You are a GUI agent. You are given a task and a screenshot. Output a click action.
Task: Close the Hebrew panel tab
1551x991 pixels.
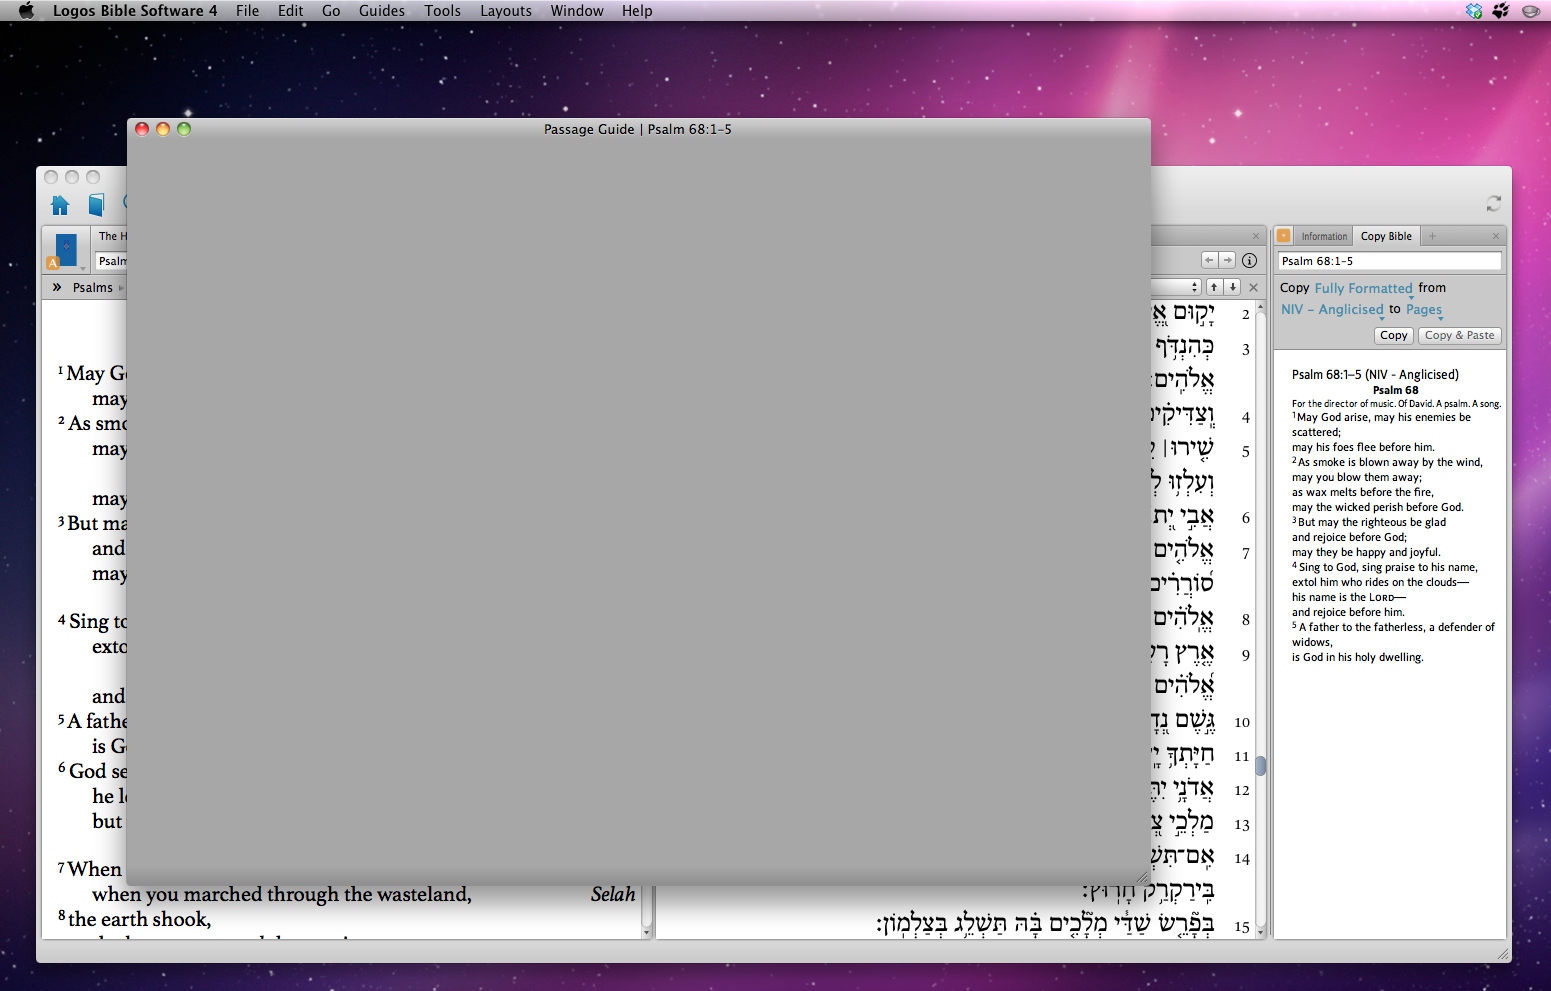[x=1256, y=236]
